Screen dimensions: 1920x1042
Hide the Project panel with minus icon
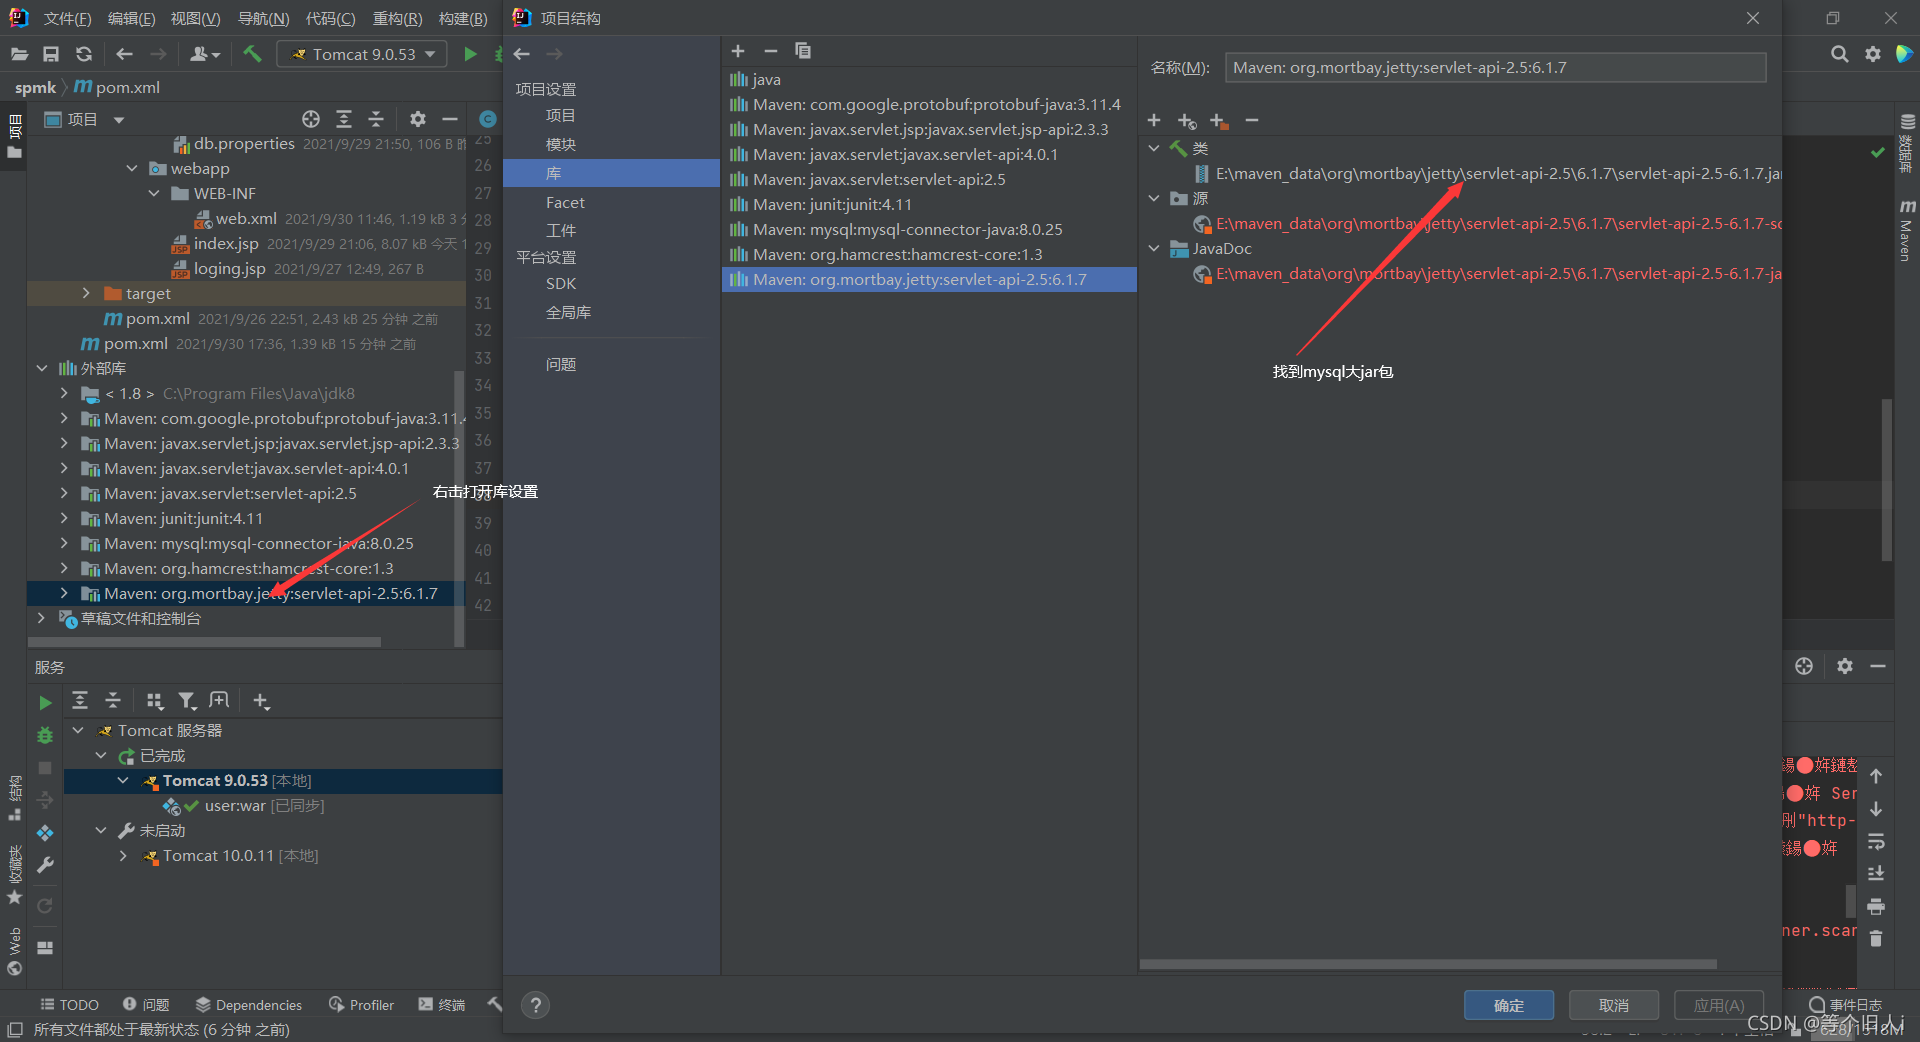(450, 119)
